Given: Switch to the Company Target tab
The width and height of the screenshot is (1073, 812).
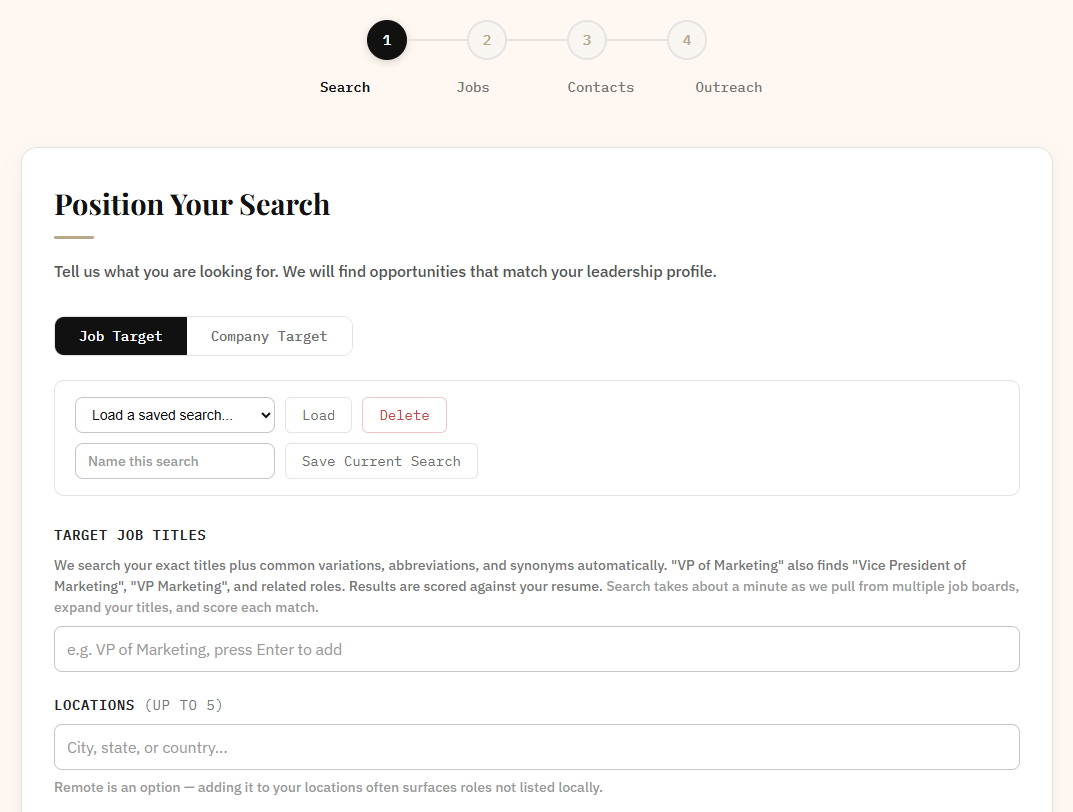Looking at the screenshot, I should point(269,336).
